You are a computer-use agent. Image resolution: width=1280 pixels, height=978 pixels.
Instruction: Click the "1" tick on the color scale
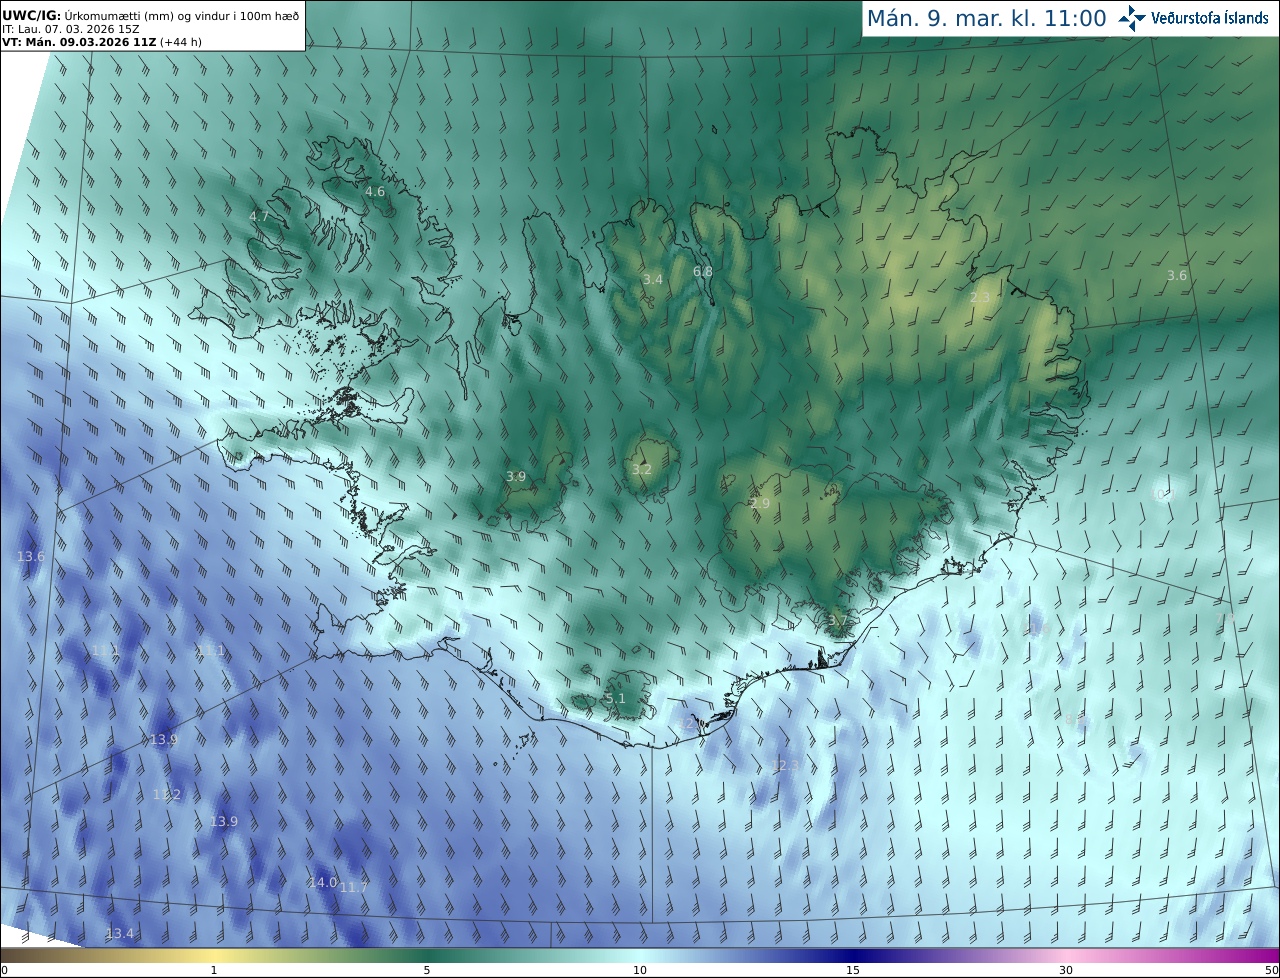(x=214, y=970)
